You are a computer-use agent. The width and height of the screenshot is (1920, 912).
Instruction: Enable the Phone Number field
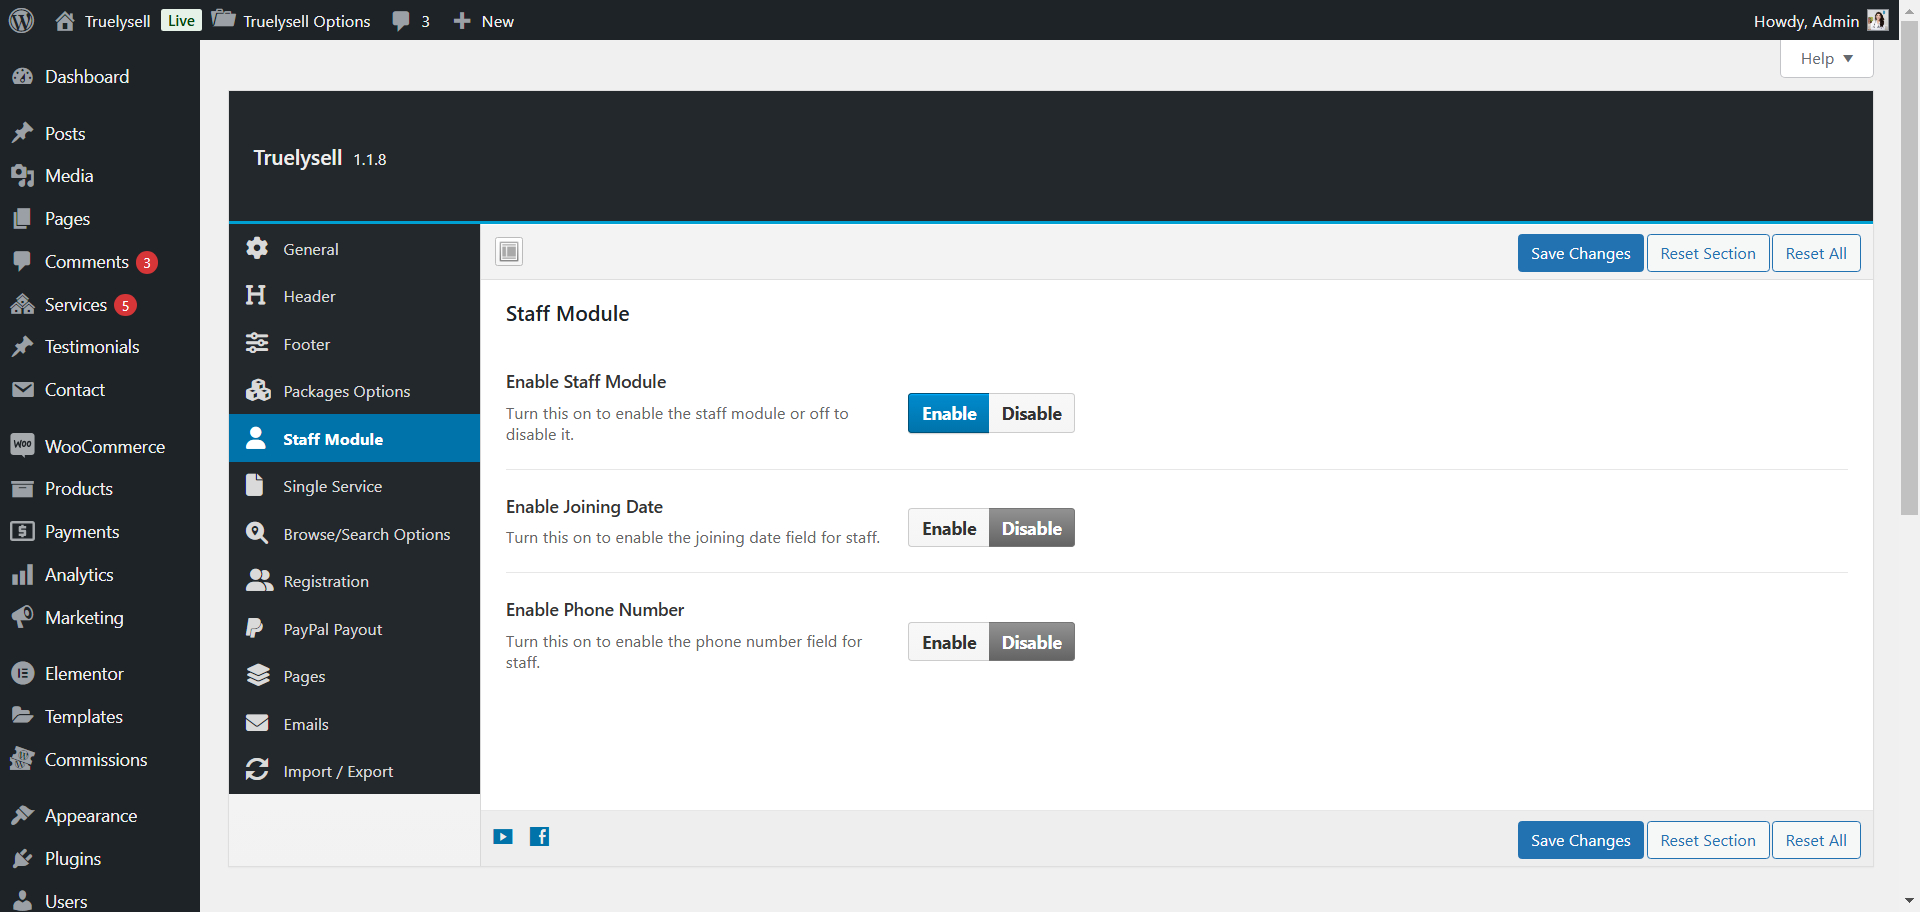point(948,642)
